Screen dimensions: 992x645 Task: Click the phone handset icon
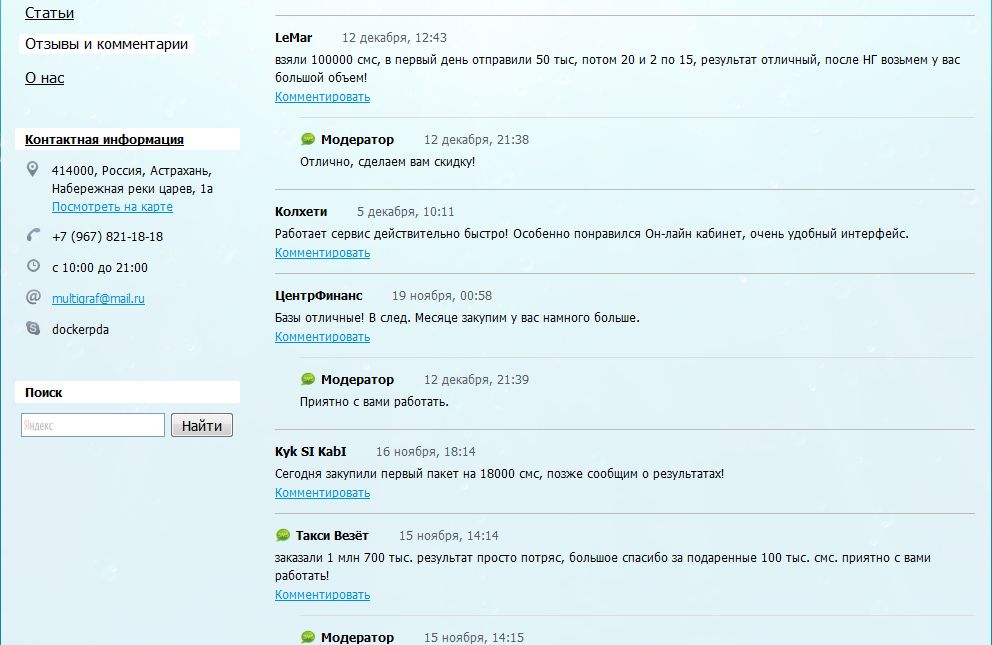33,235
